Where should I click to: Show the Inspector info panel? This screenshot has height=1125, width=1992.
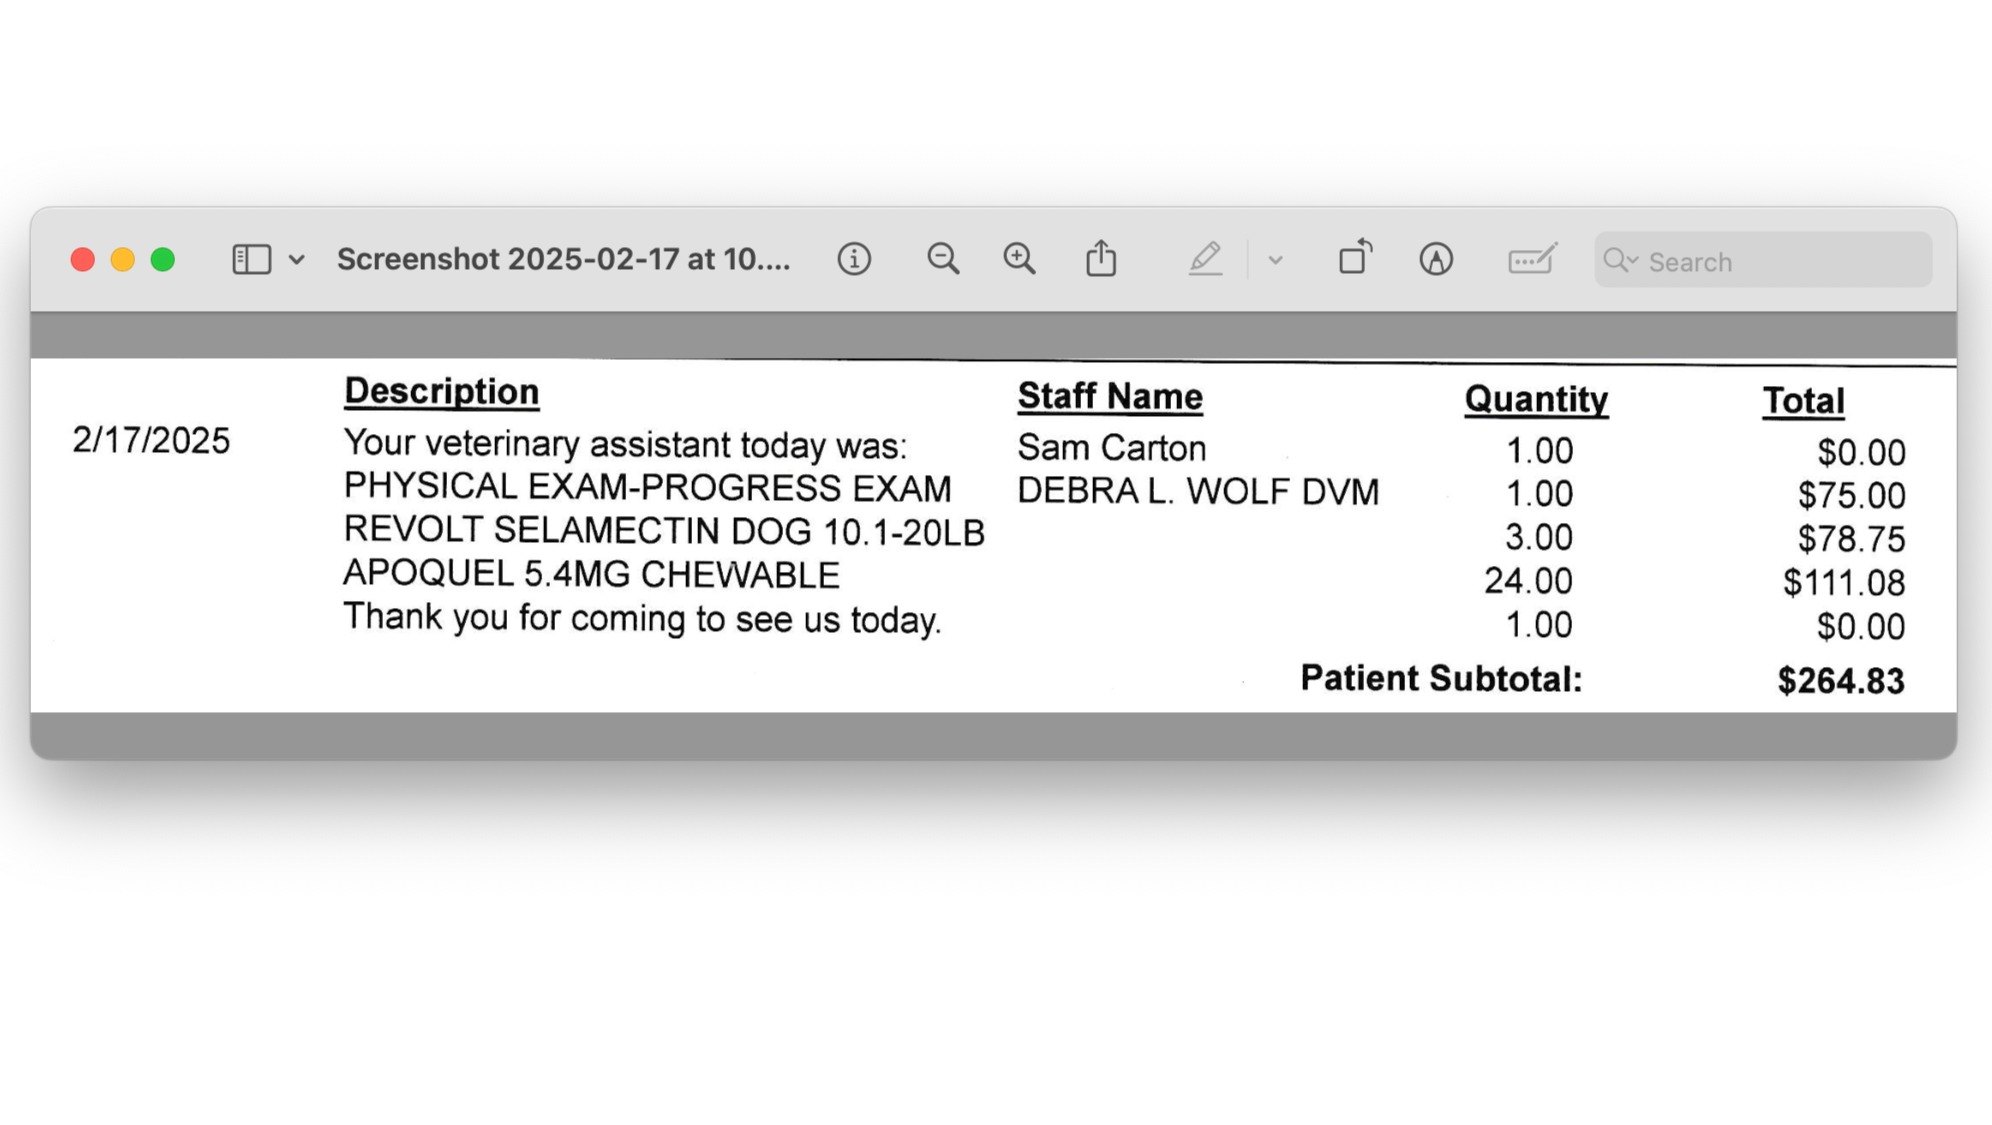click(853, 260)
